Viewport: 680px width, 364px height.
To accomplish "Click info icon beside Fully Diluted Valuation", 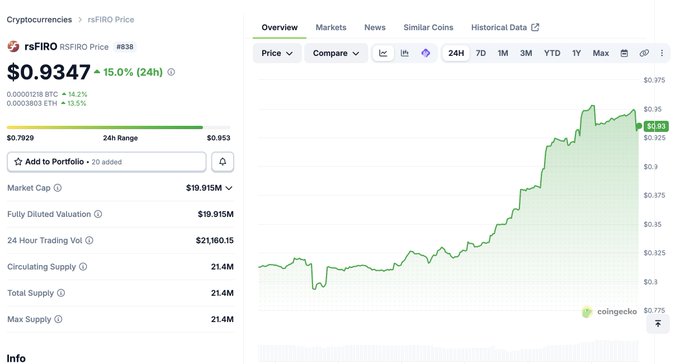I will tap(98, 214).
